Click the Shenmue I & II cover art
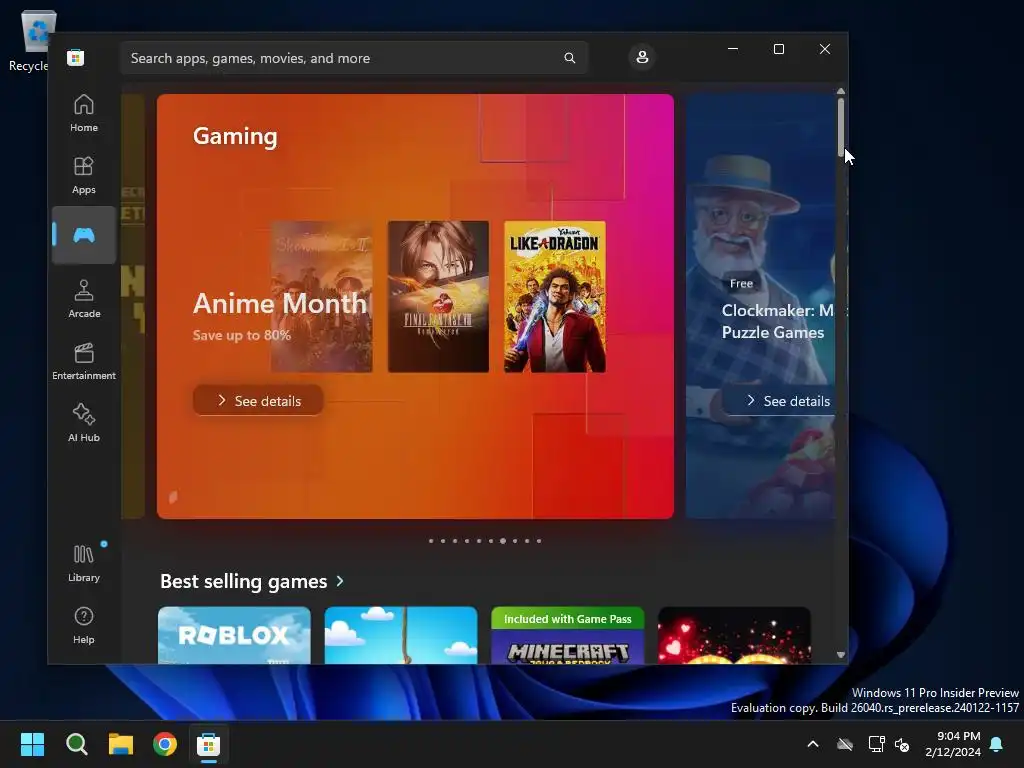 322,296
